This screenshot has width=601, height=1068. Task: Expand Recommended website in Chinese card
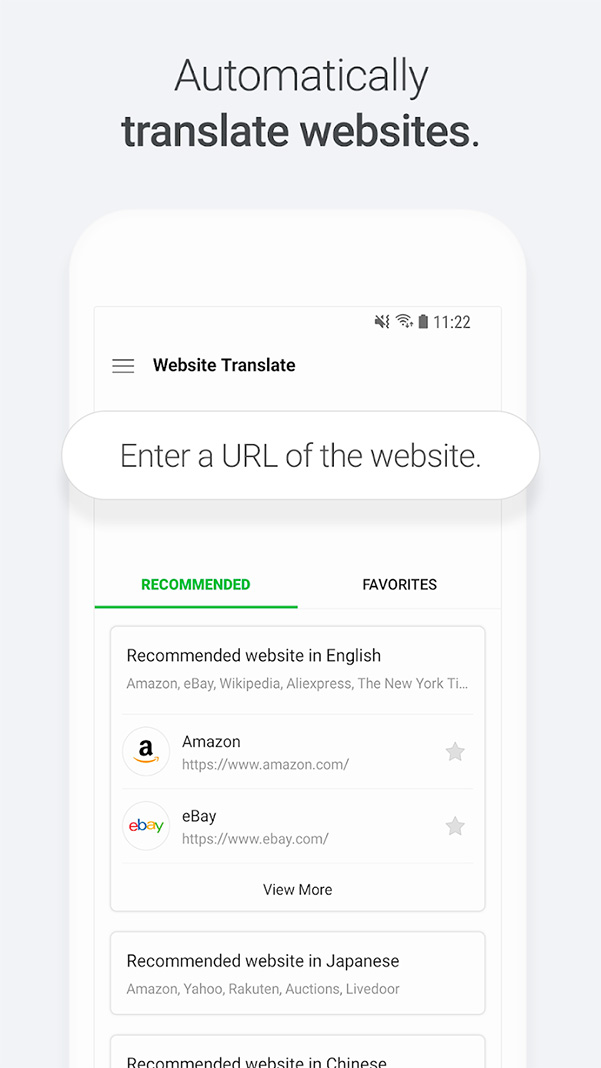pyautogui.click(x=298, y=1052)
